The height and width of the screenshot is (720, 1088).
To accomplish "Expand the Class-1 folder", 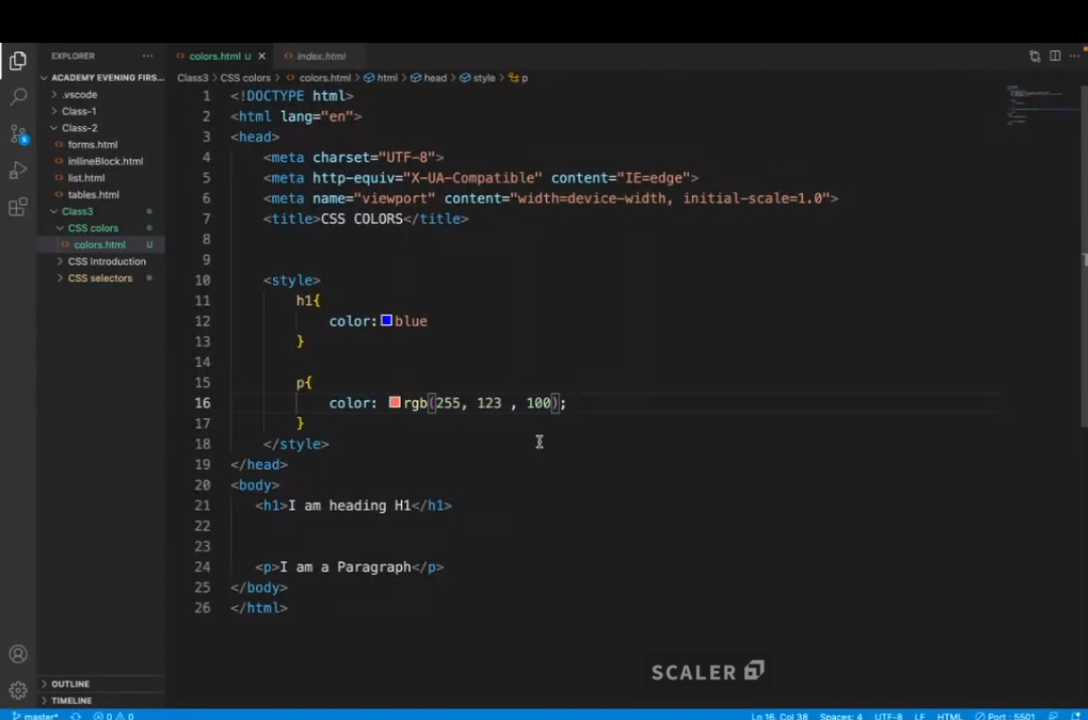I will (78, 111).
